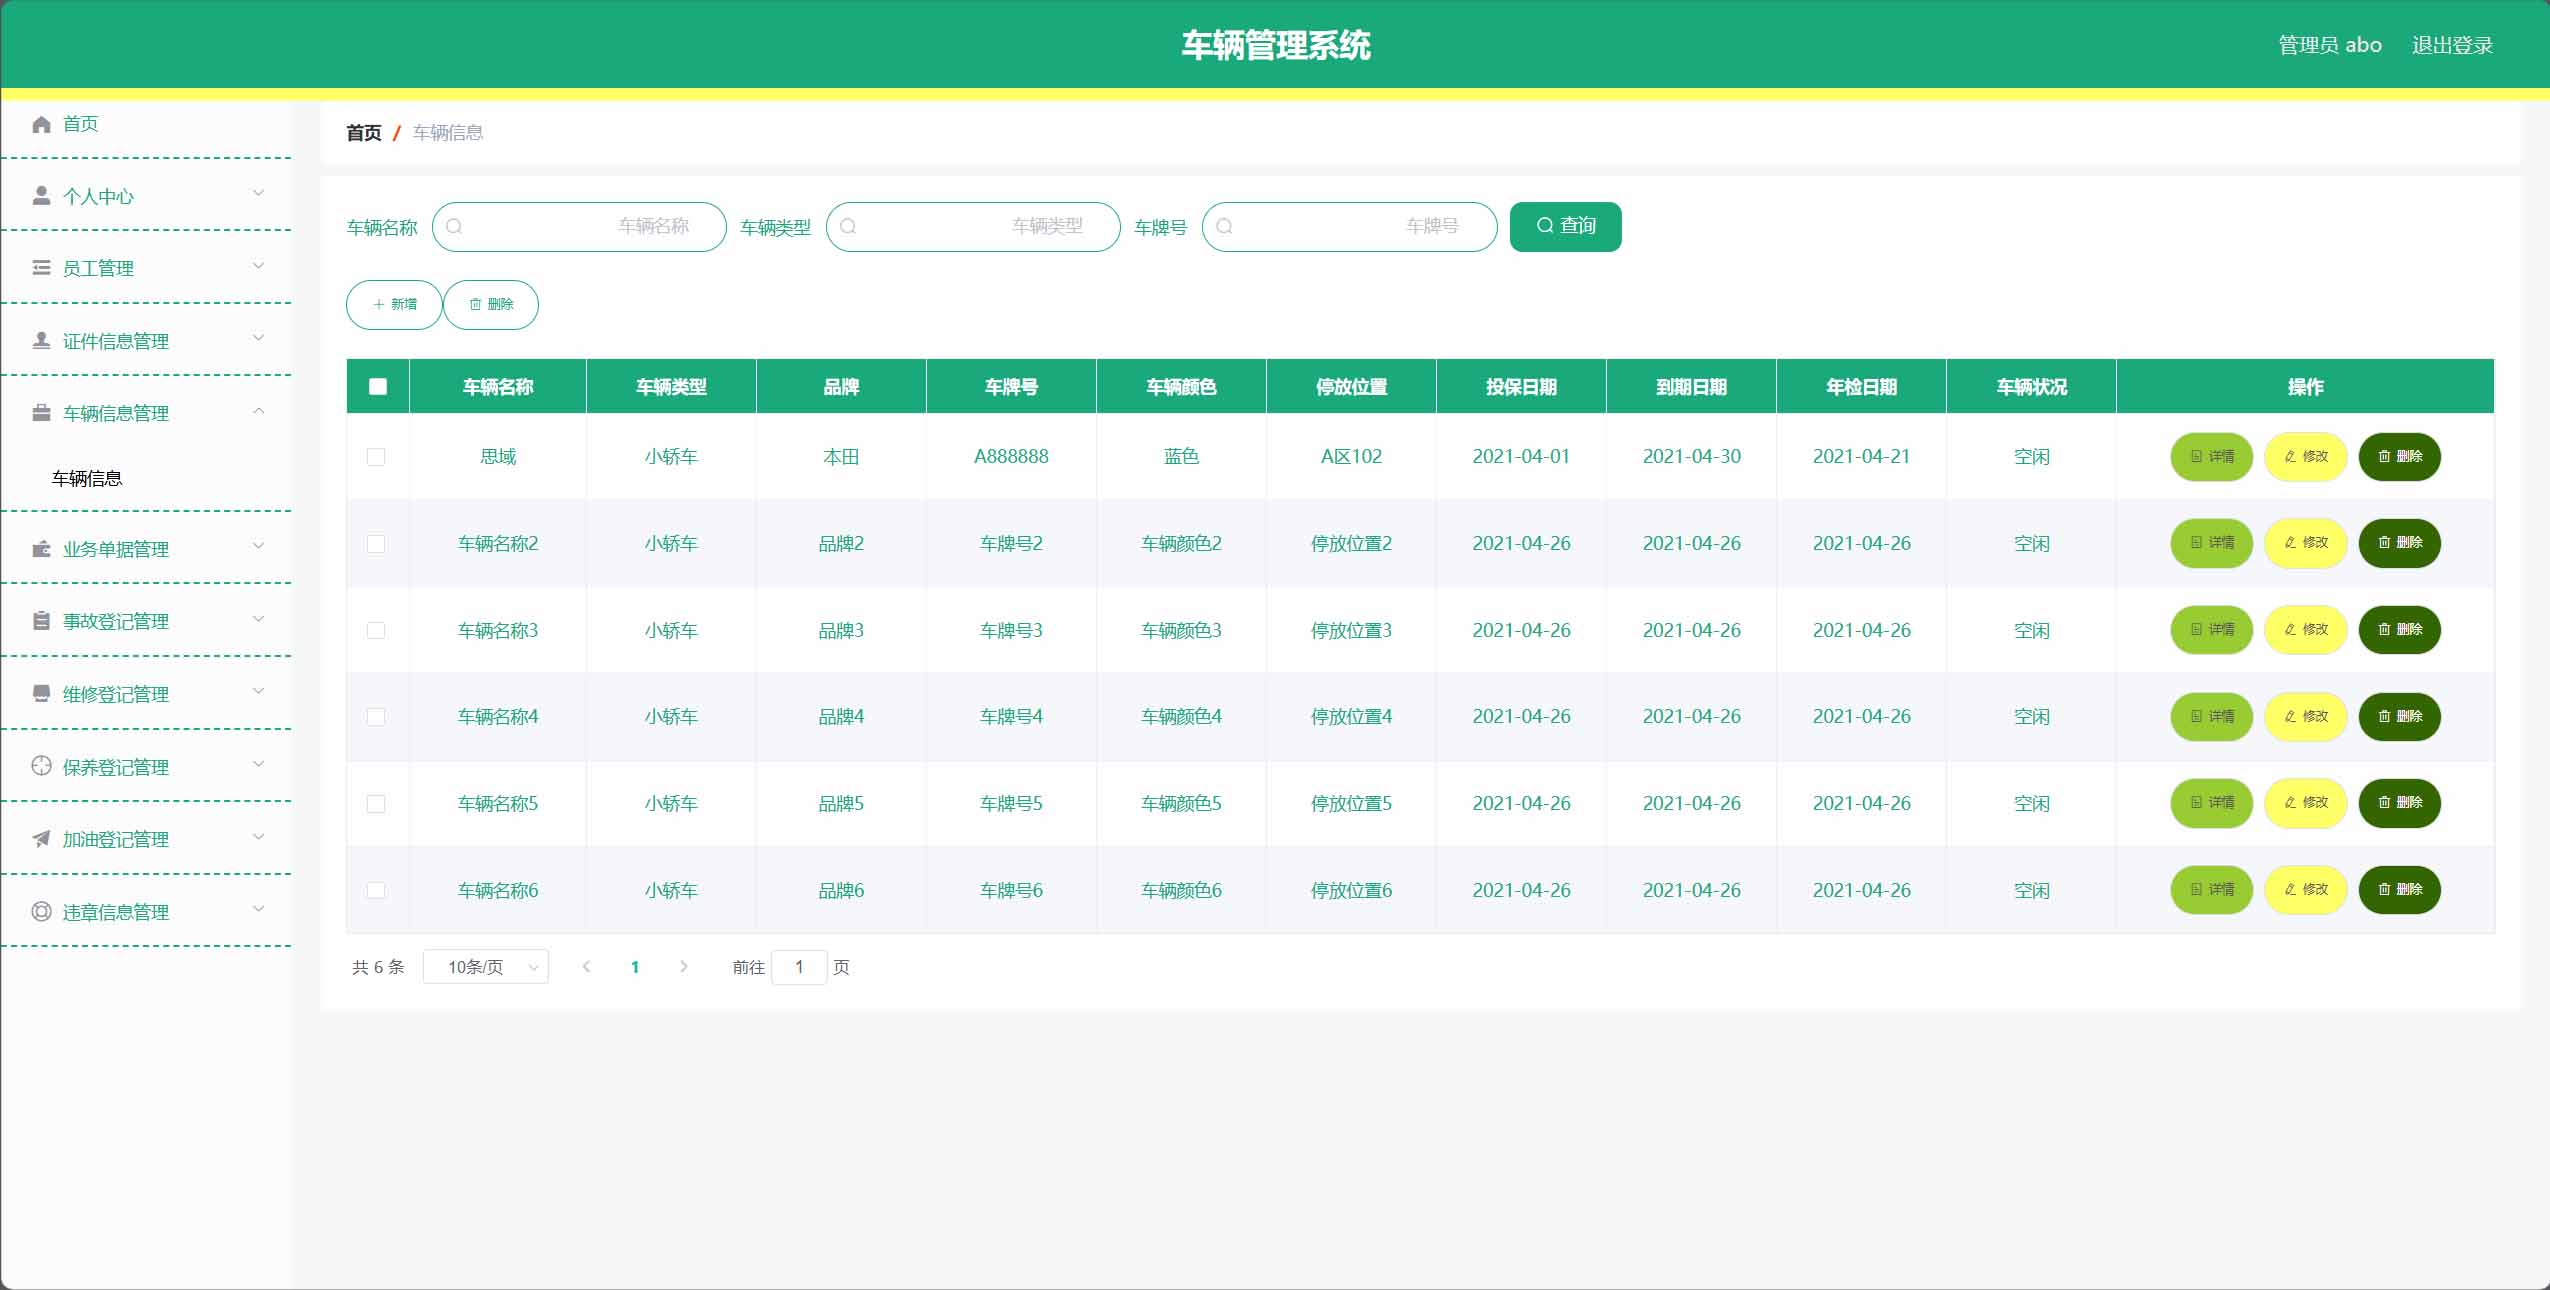Click the 查询 search button
Viewport: 2550px width, 1290px height.
tap(1565, 226)
